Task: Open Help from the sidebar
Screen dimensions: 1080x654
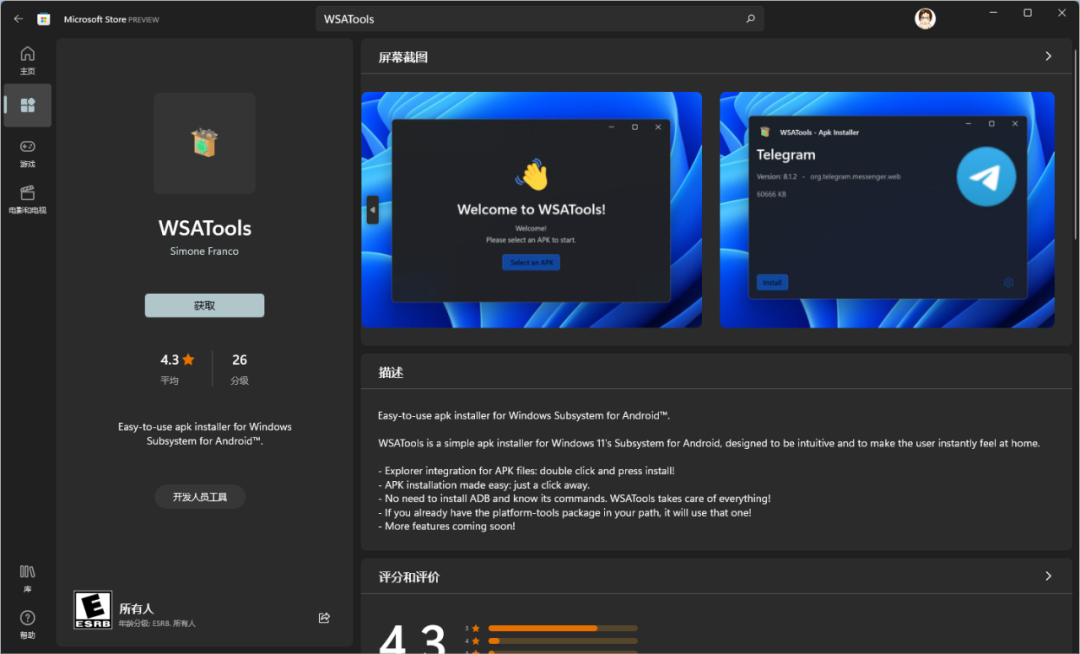Action: (x=27, y=623)
